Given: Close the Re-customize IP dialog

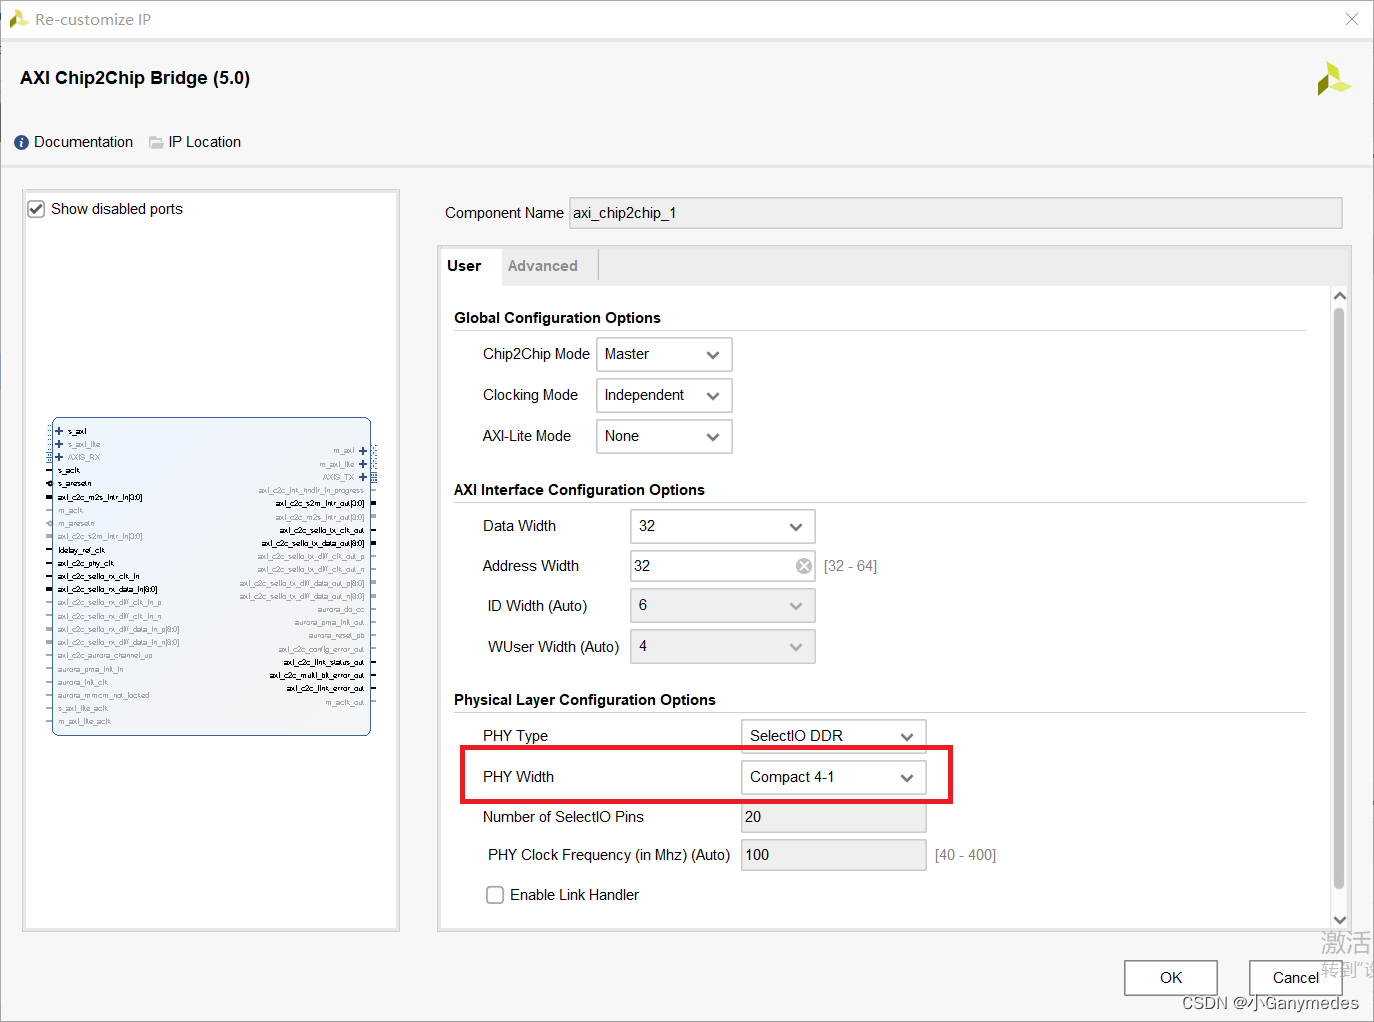Looking at the screenshot, I should pyautogui.click(x=1352, y=19).
